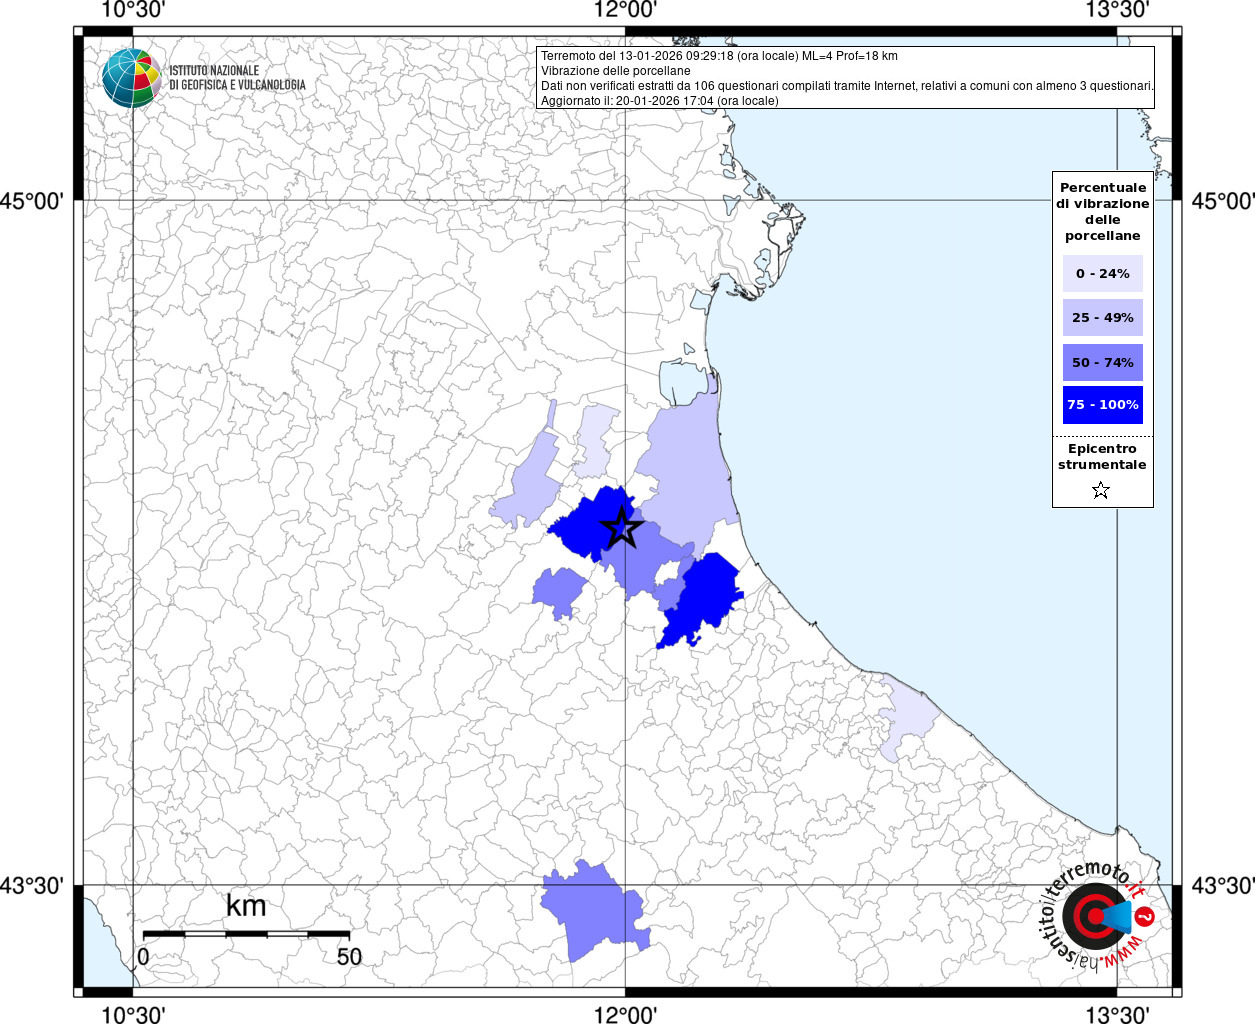Image resolution: width=1255 pixels, height=1024 pixels.
Task: Click the large blue municipality near 43°30' latitude
Action: 592,912
